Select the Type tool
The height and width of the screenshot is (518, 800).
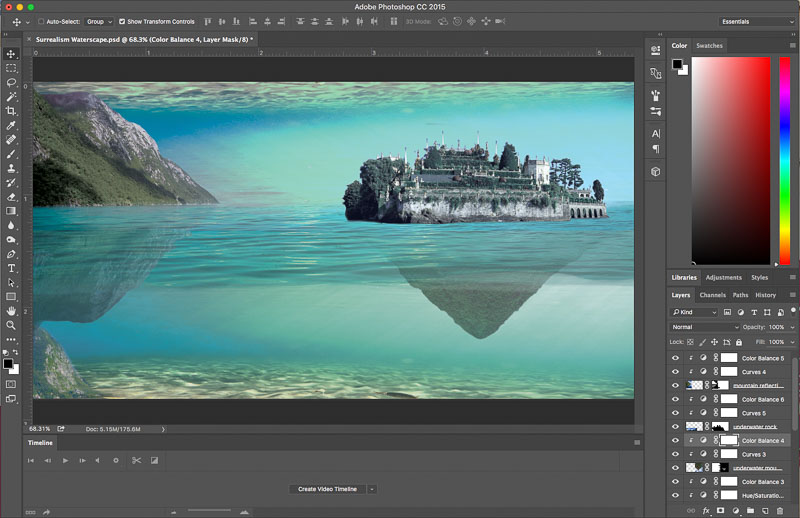11,268
